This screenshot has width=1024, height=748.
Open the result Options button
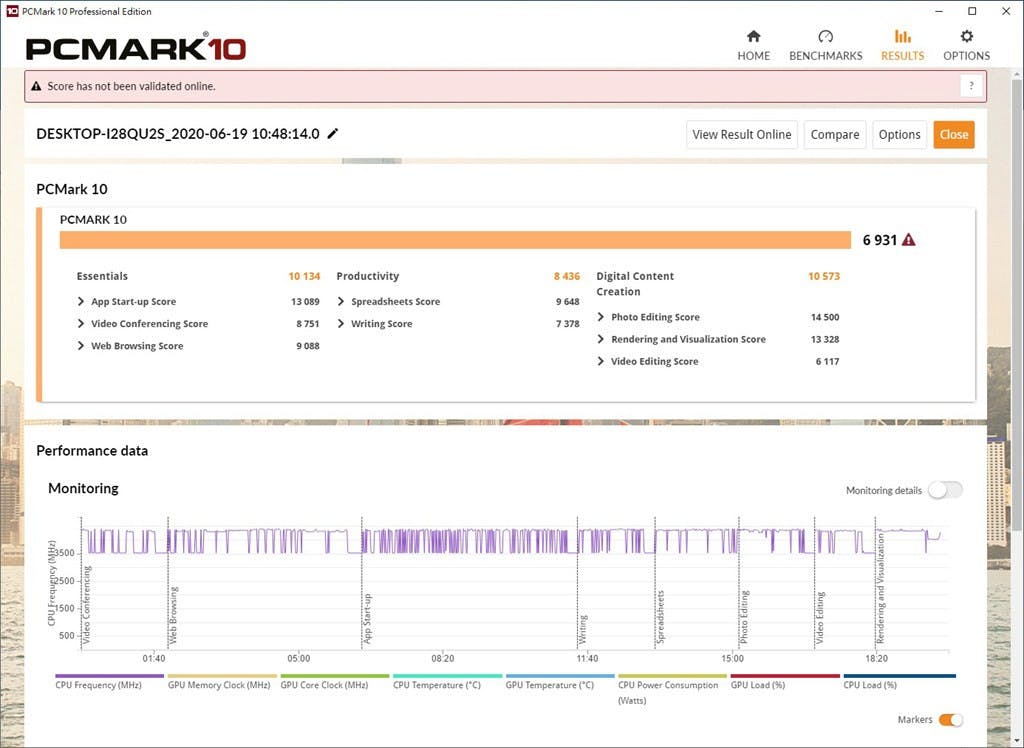[x=899, y=135]
